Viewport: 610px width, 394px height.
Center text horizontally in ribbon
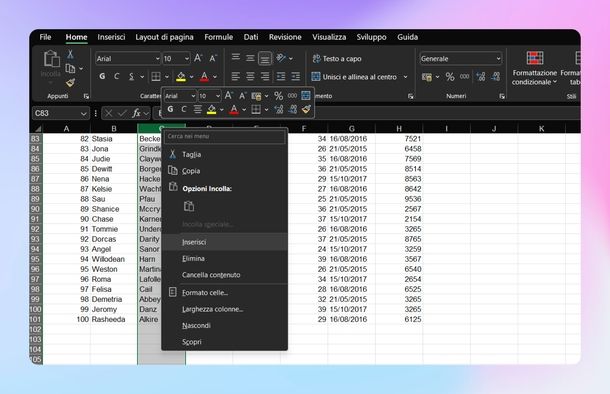point(250,76)
